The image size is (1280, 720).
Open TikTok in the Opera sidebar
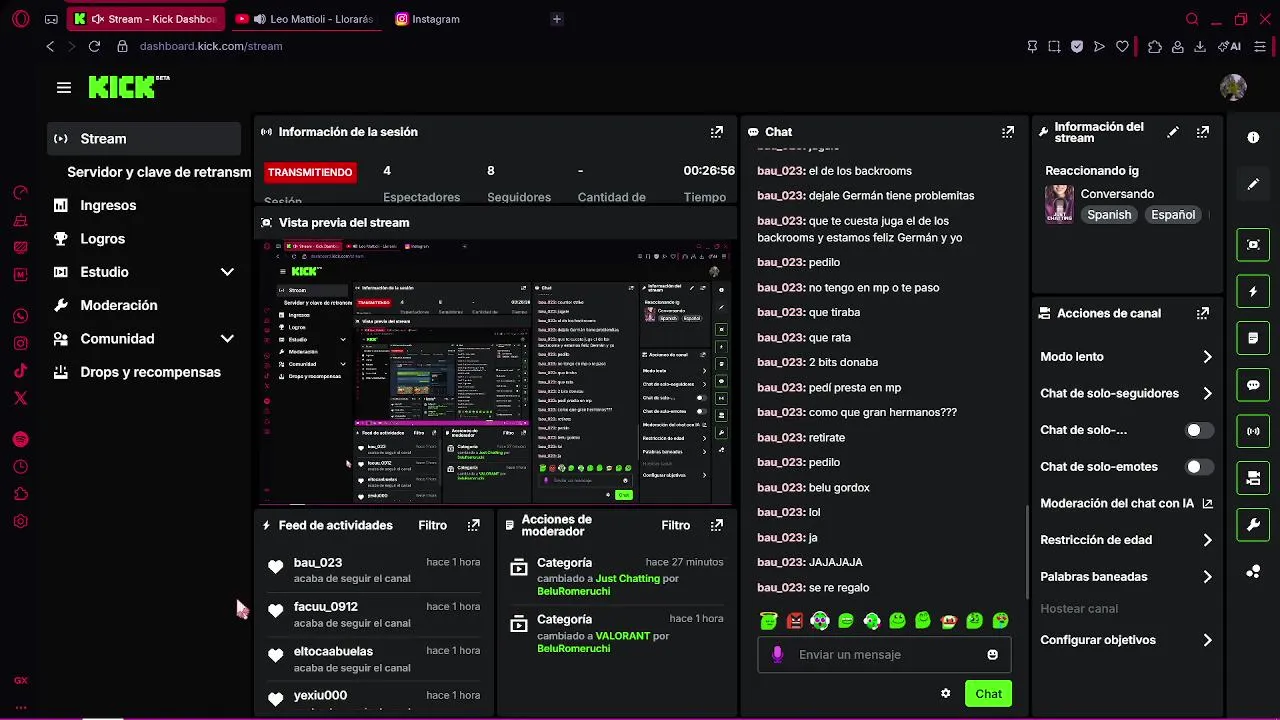[21, 371]
